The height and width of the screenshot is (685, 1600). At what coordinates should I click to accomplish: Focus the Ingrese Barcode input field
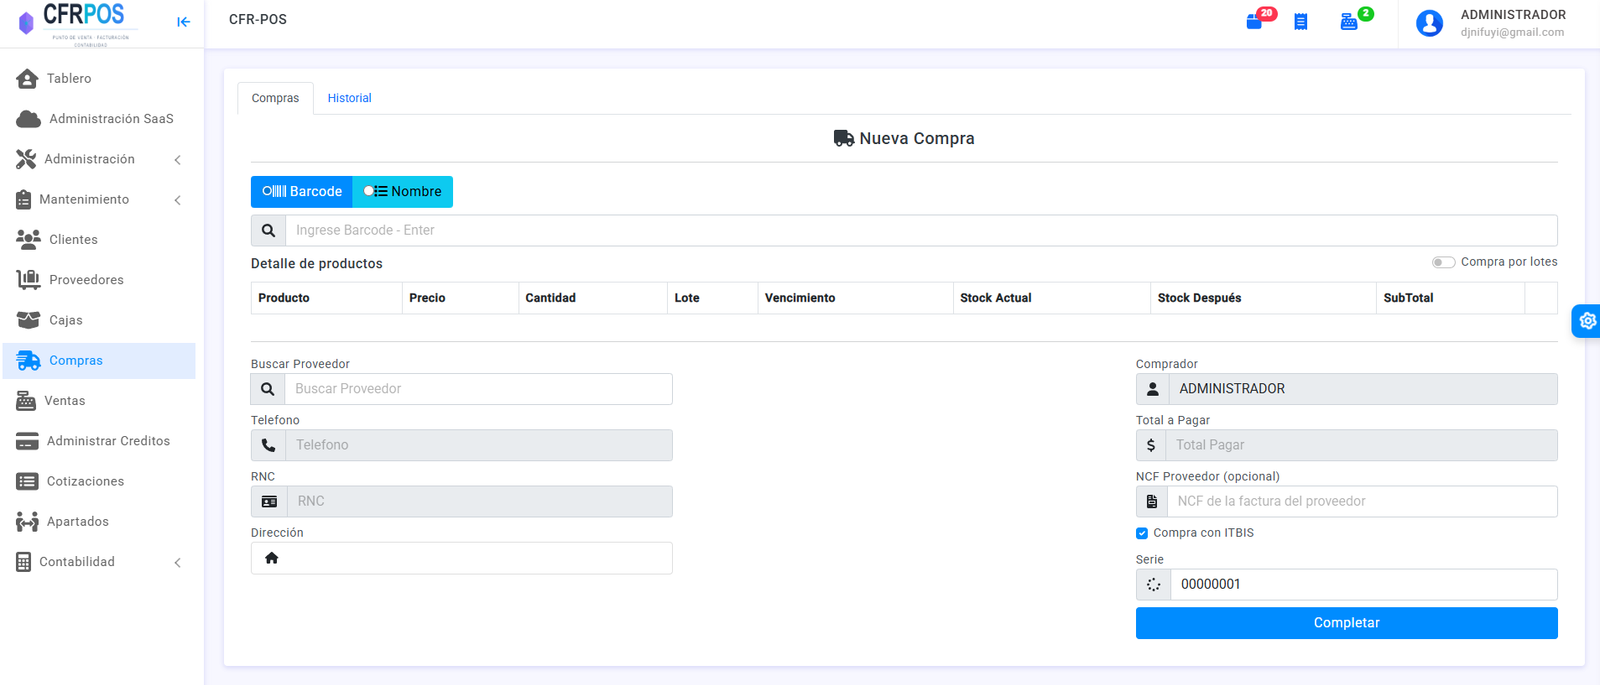click(921, 230)
